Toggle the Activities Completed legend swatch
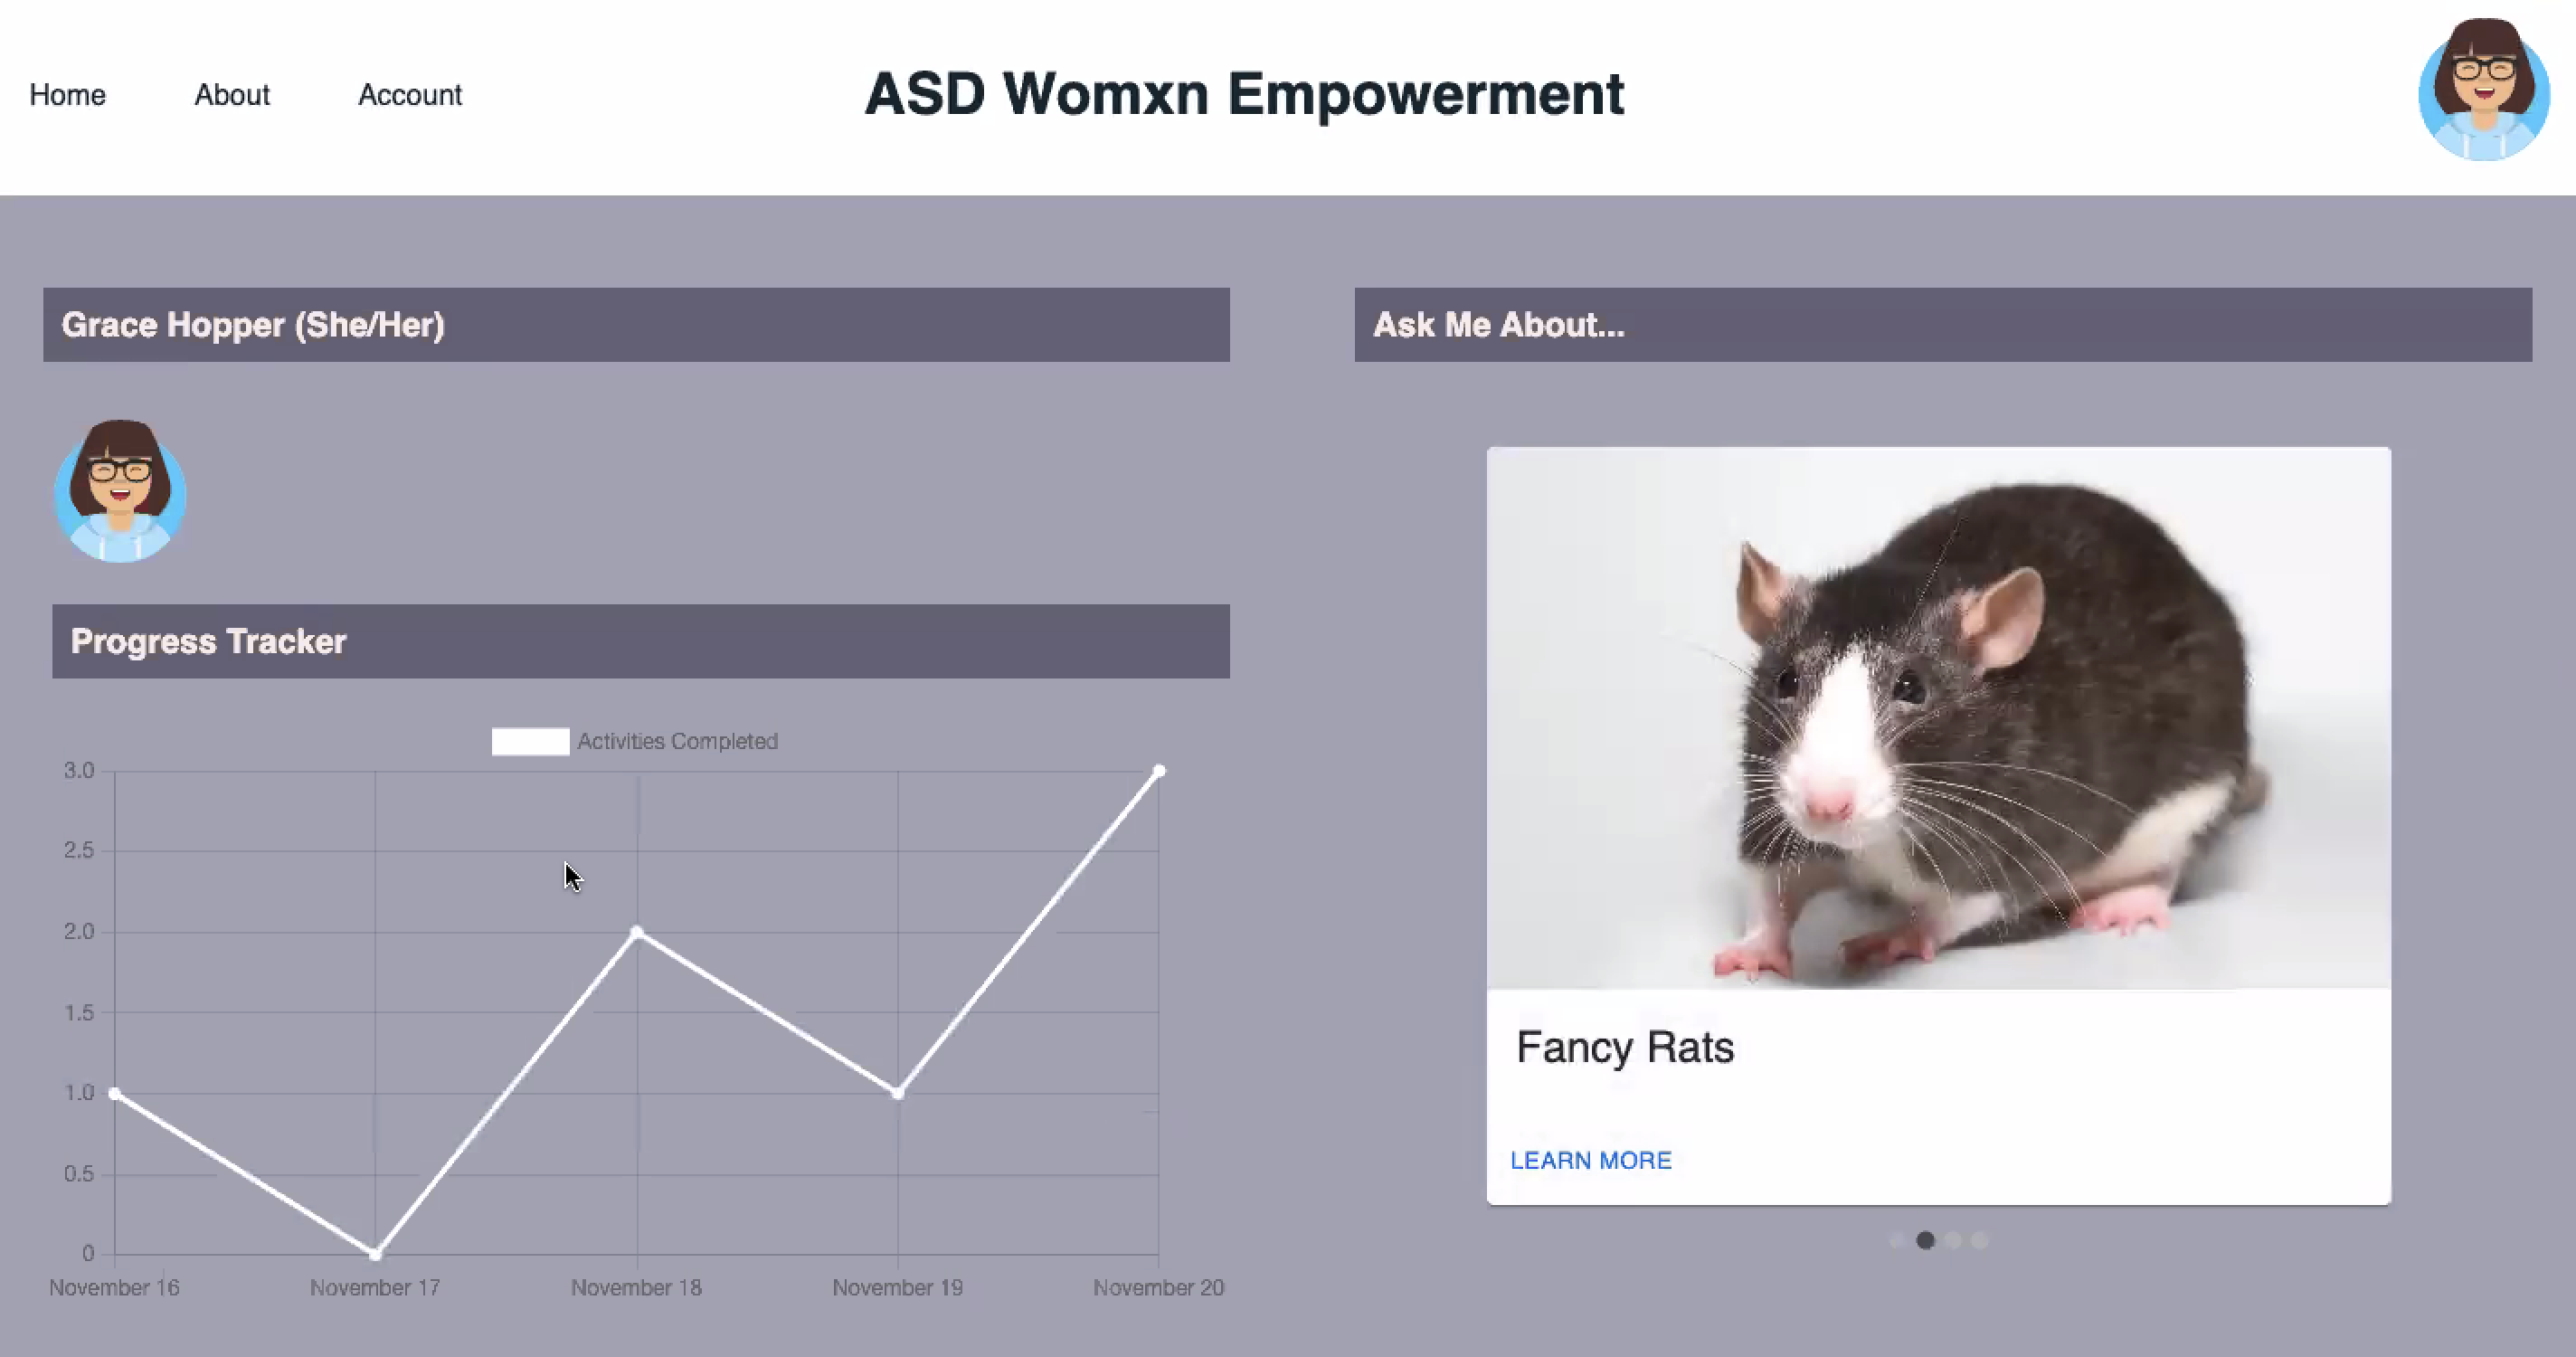The width and height of the screenshot is (2576, 1357). click(530, 741)
